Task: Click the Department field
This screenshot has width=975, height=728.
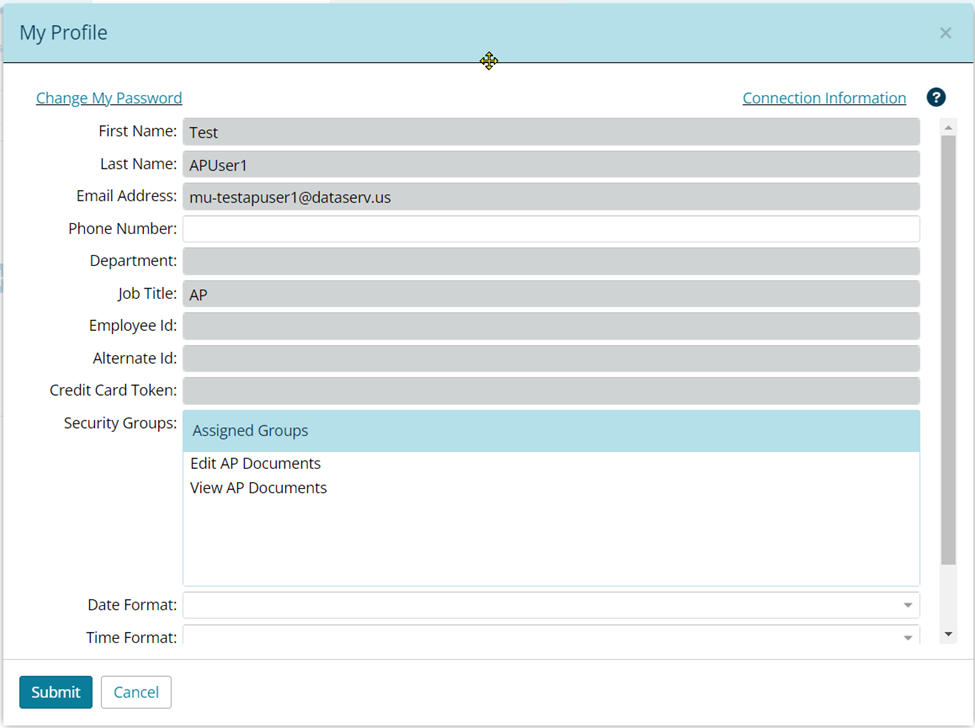Action: pyautogui.click(x=550, y=261)
